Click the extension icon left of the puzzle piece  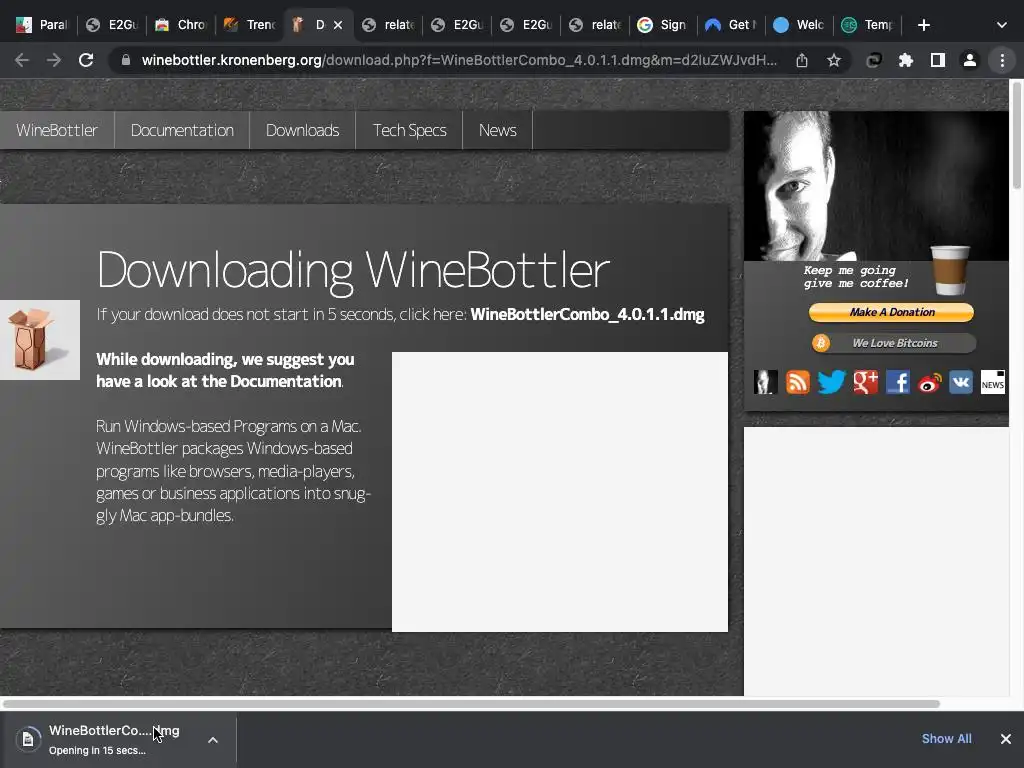(x=874, y=61)
